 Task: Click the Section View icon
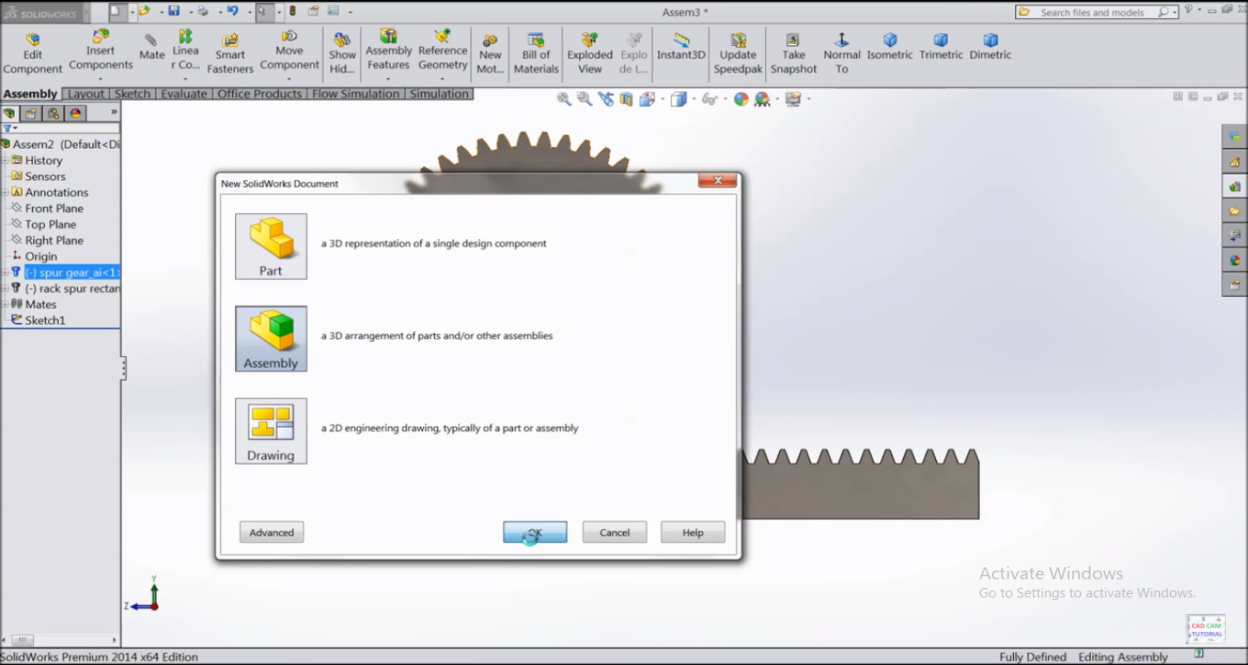tap(626, 99)
